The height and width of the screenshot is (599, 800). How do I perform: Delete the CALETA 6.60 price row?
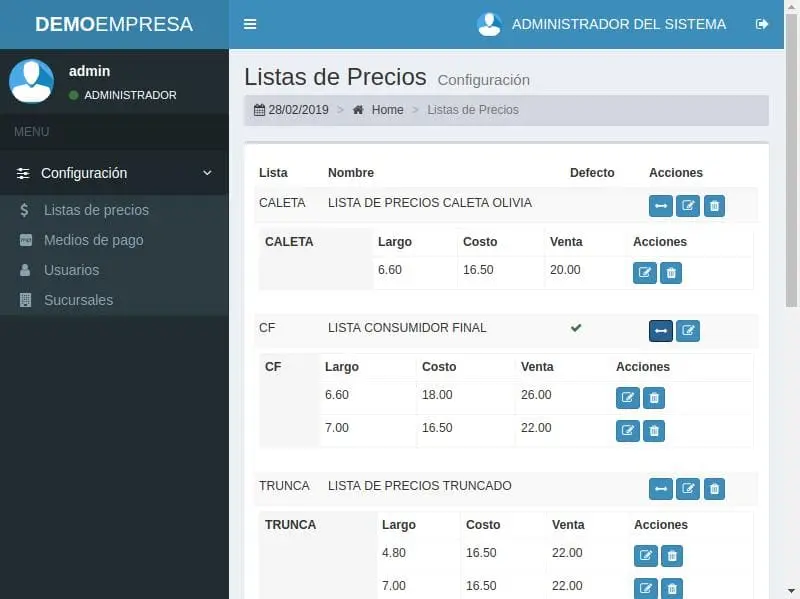tap(671, 272)
